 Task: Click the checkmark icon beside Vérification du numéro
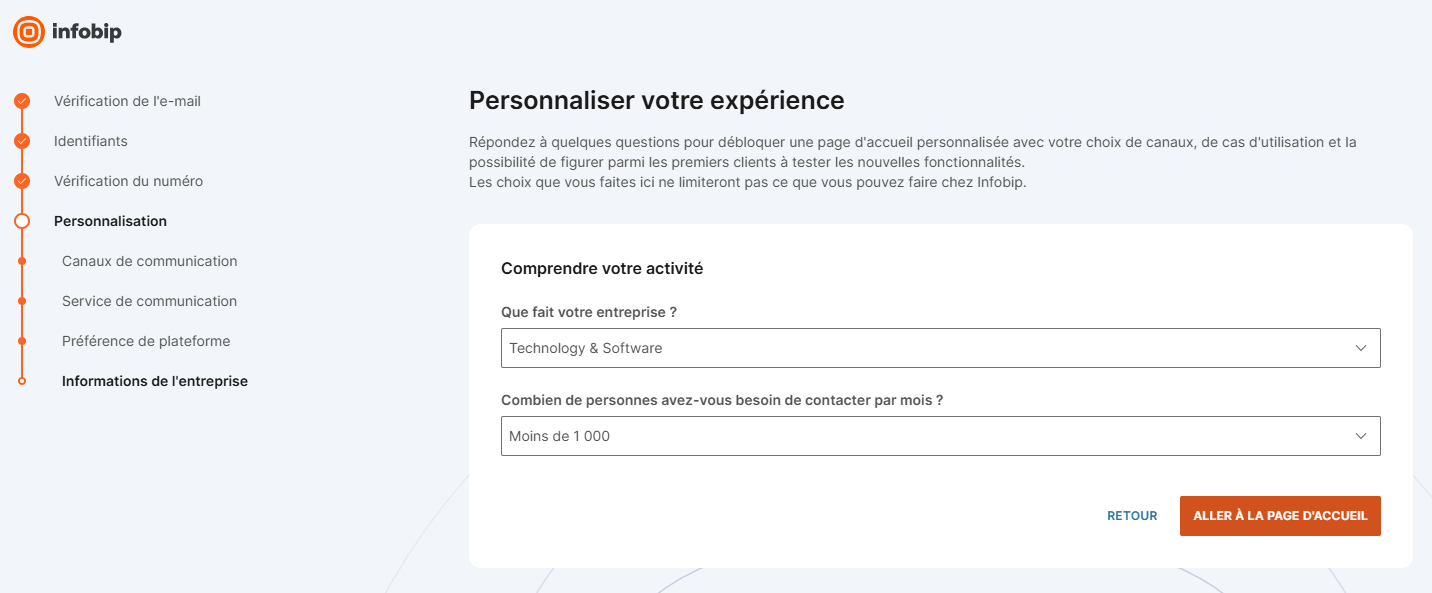coord(22,181)
